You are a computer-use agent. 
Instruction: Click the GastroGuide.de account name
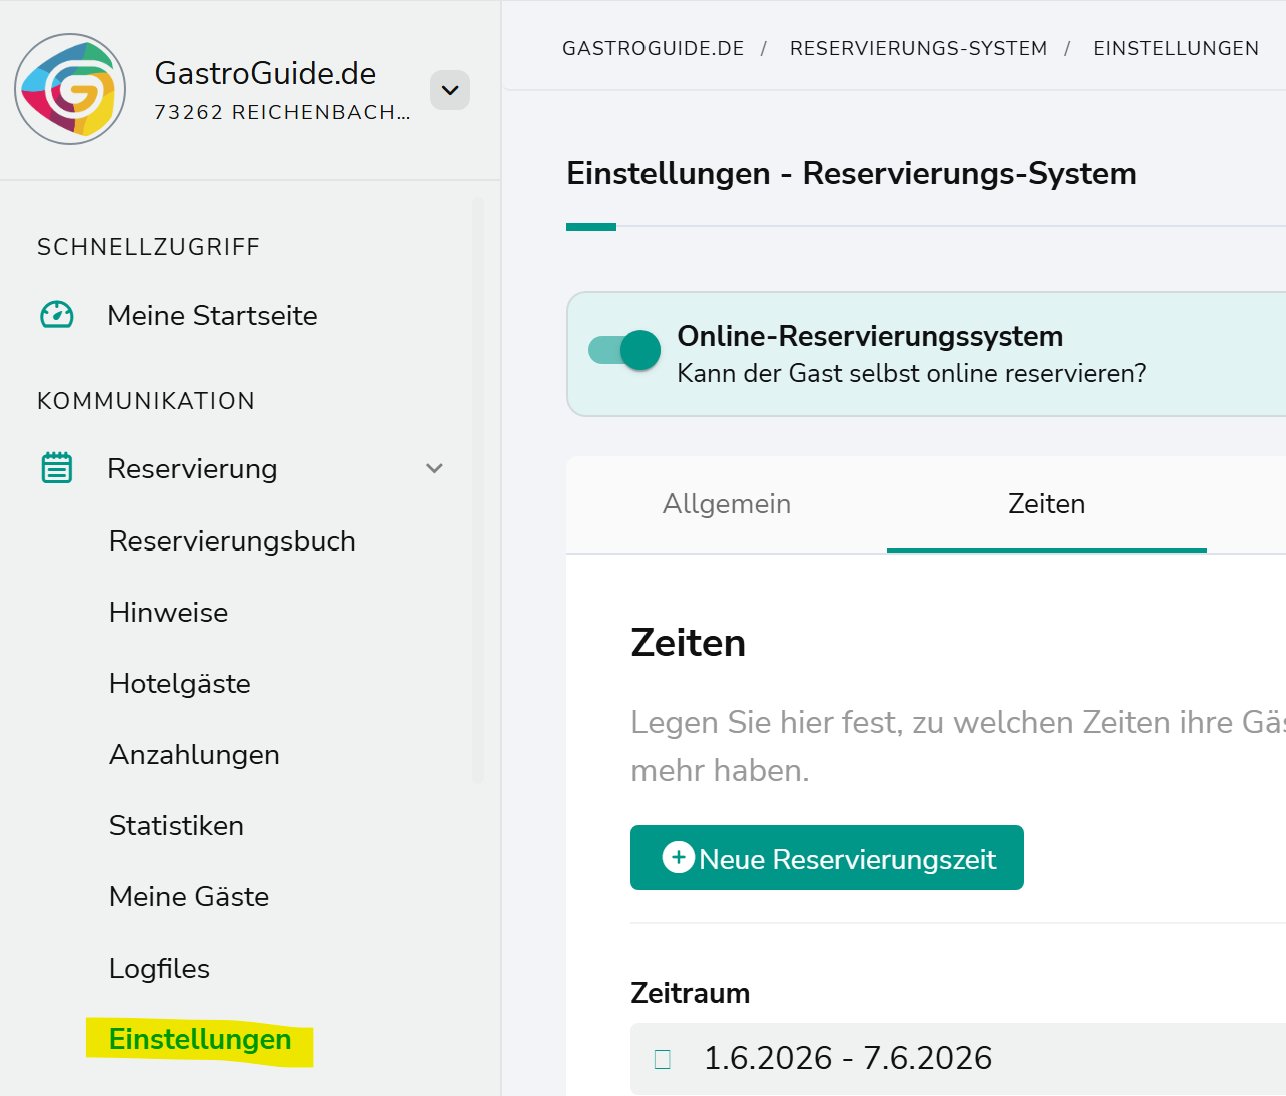(x=265, y=73)
